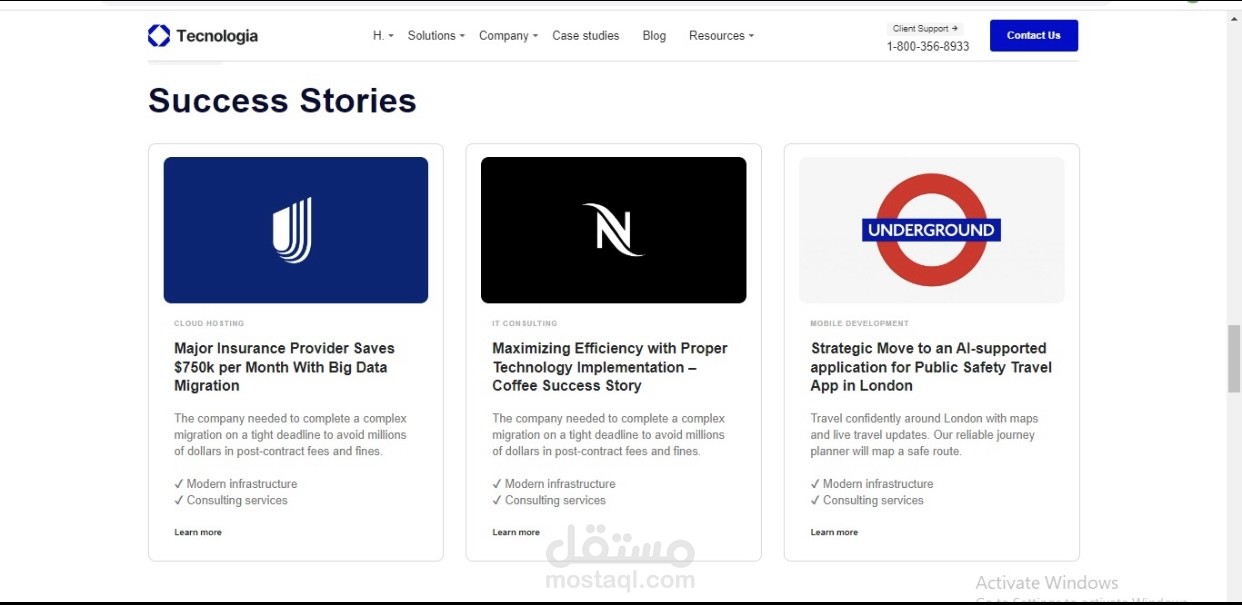Expand the H. navigation dropdown
This screenshot has height=605, width=1242.
pos(383,36)
